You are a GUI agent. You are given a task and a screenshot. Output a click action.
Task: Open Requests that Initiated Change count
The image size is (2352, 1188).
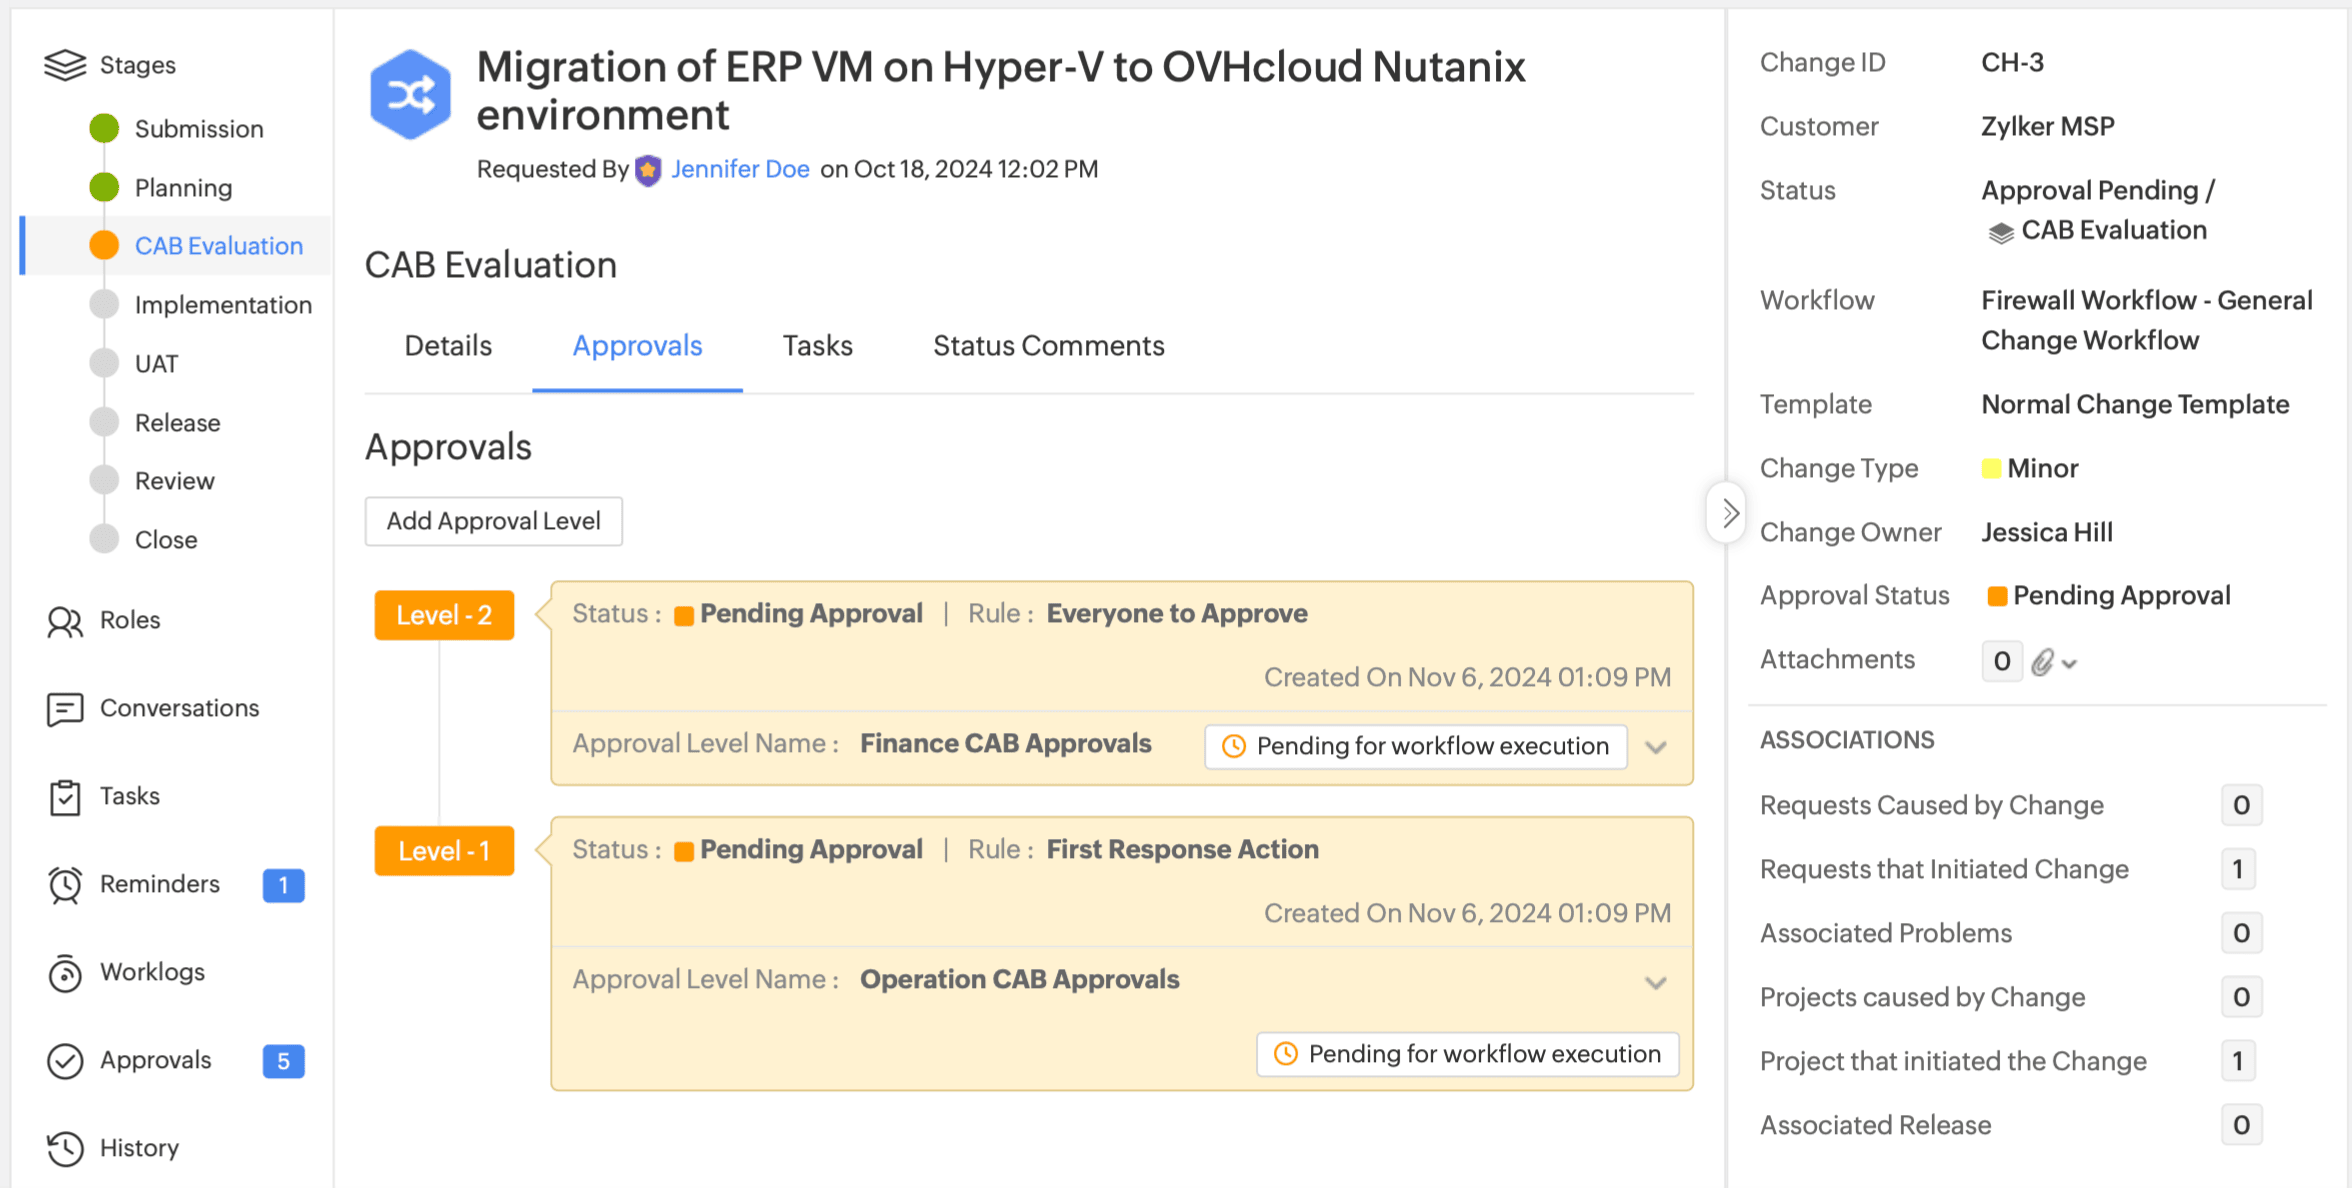tap(2238, 869)
